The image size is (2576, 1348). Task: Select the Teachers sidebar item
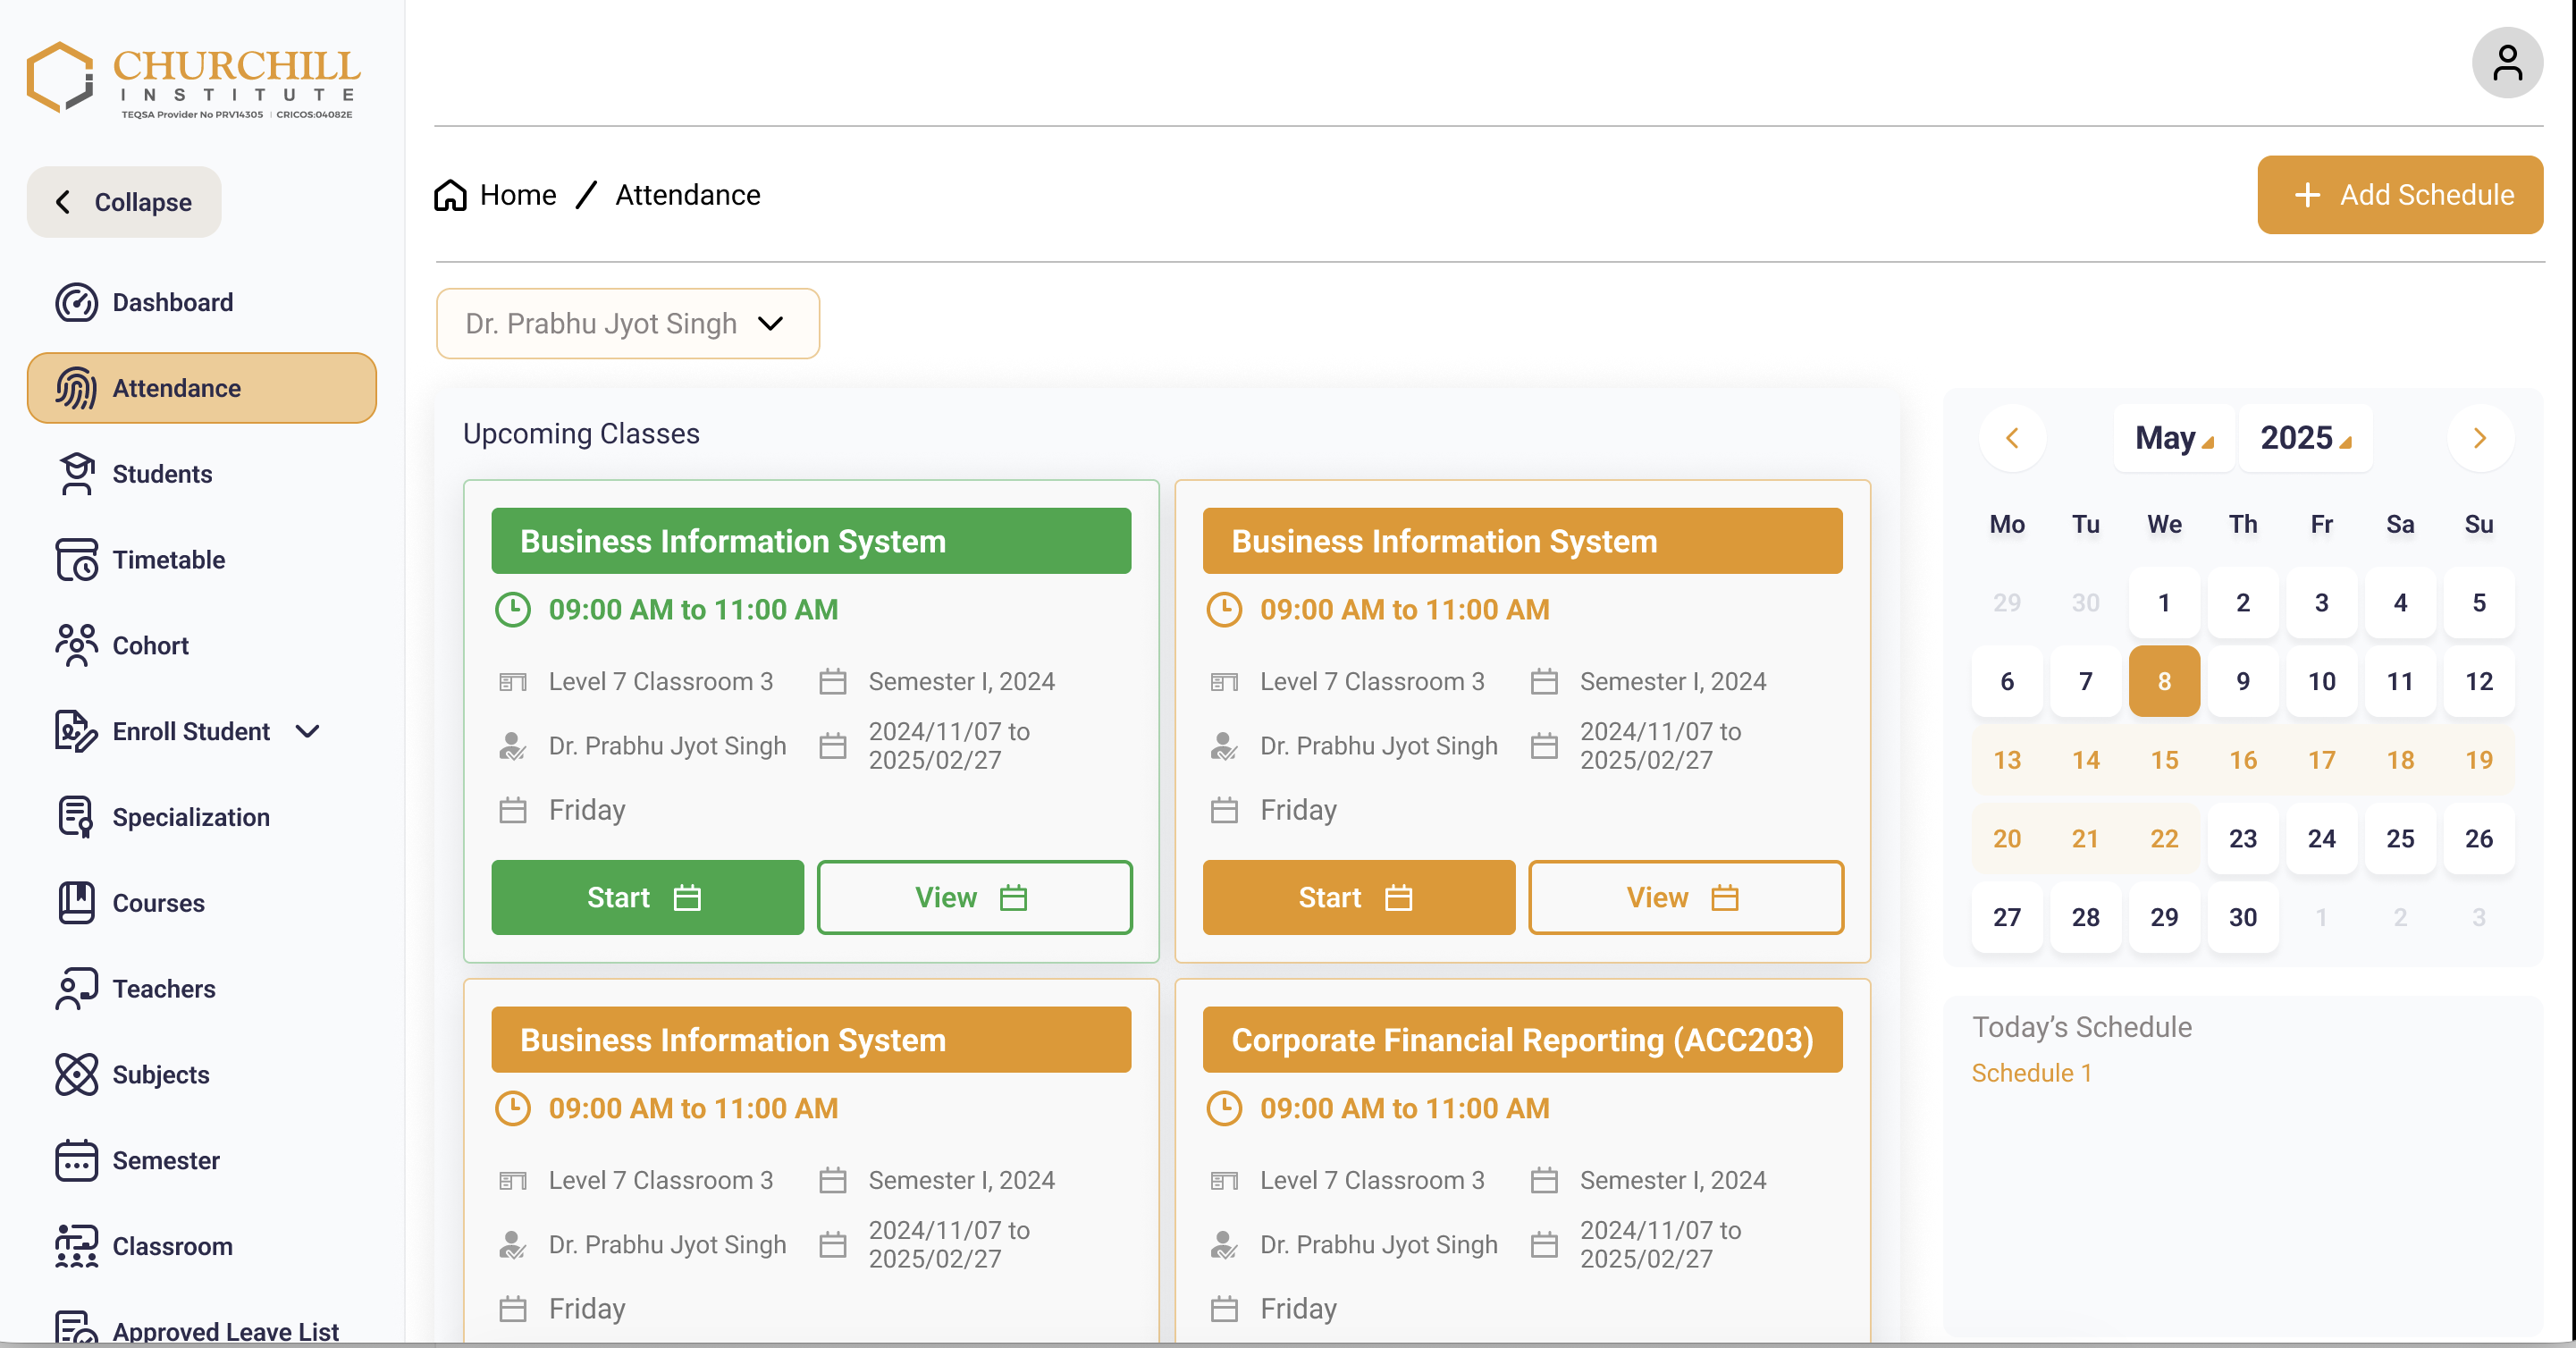click(163, 989)
